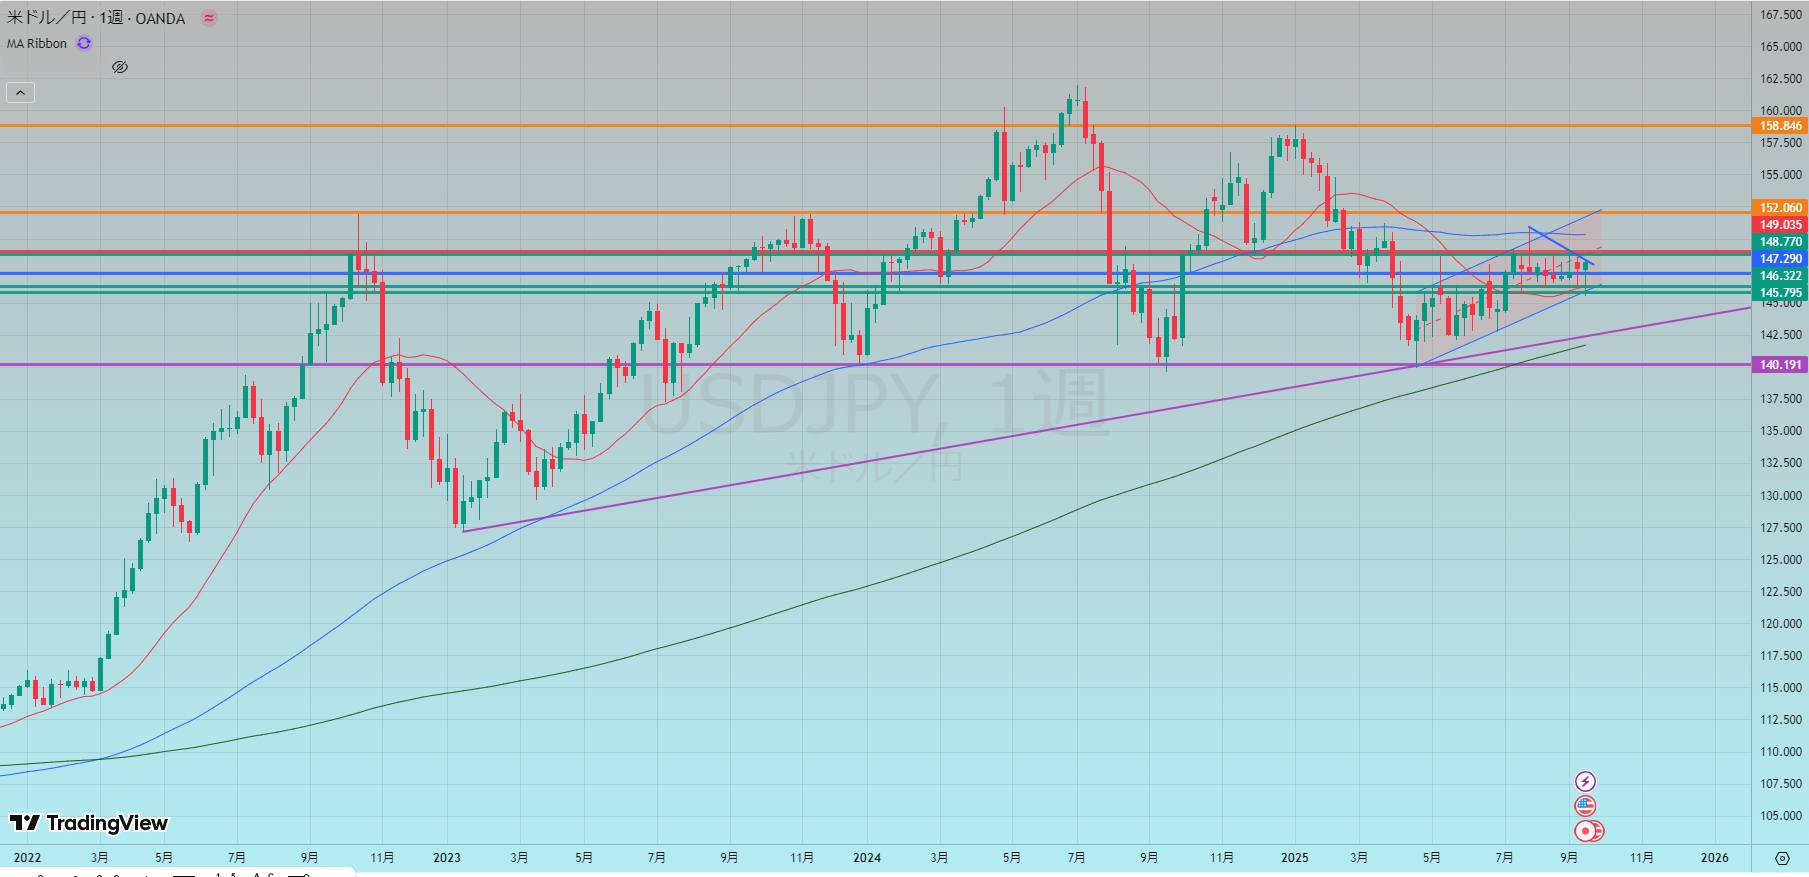Click the 2025 label on the time axis
The width and height of the screenshot is (1809, 877).
point(1294,858)
